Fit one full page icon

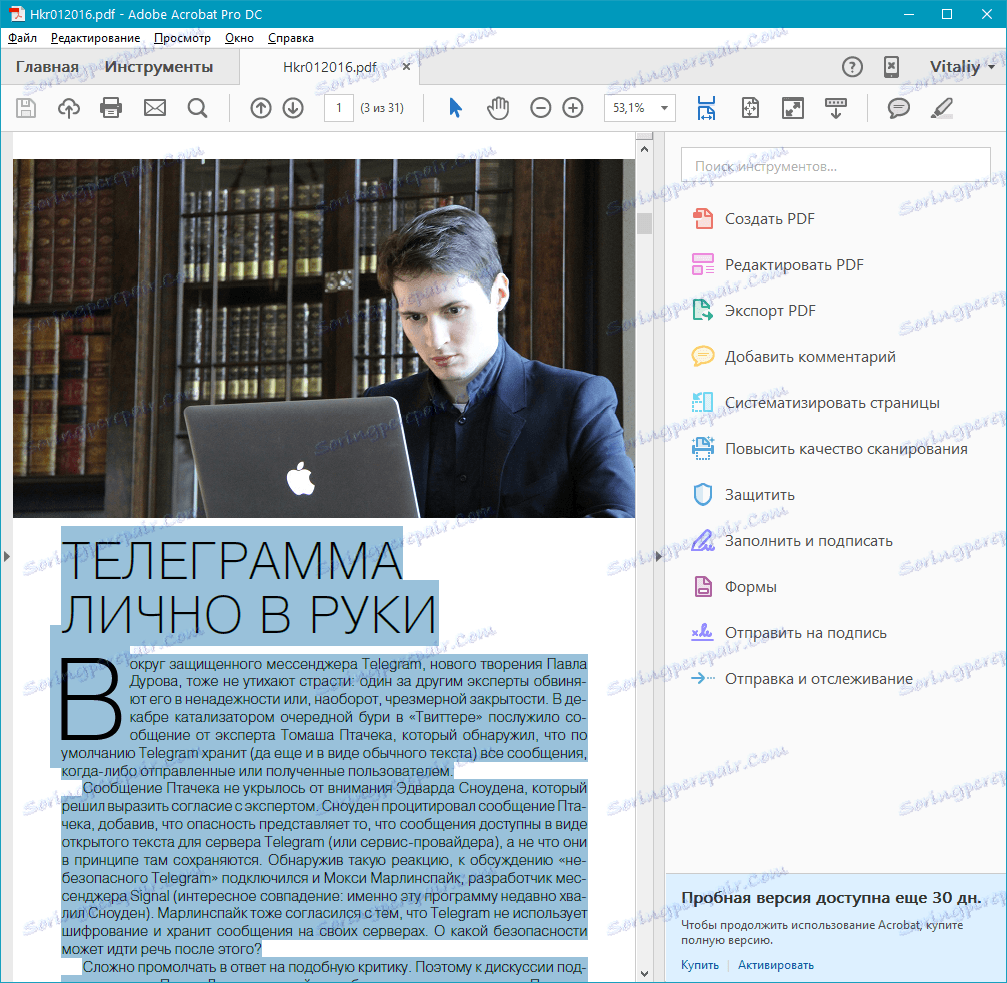(750, 108)
